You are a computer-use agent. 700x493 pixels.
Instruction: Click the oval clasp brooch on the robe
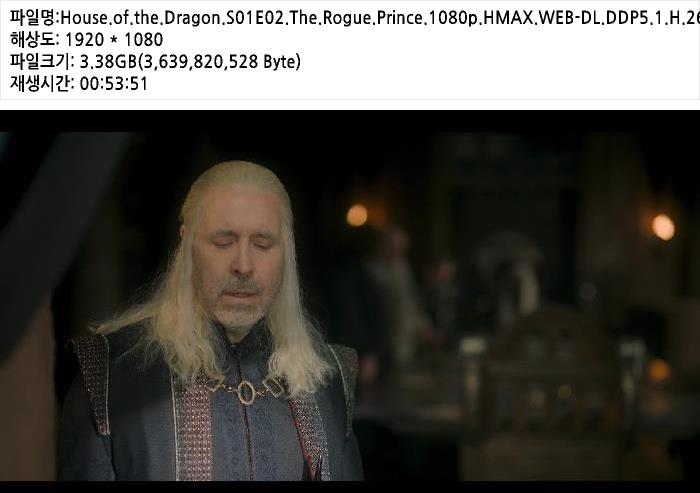click(x=245, y=392)
